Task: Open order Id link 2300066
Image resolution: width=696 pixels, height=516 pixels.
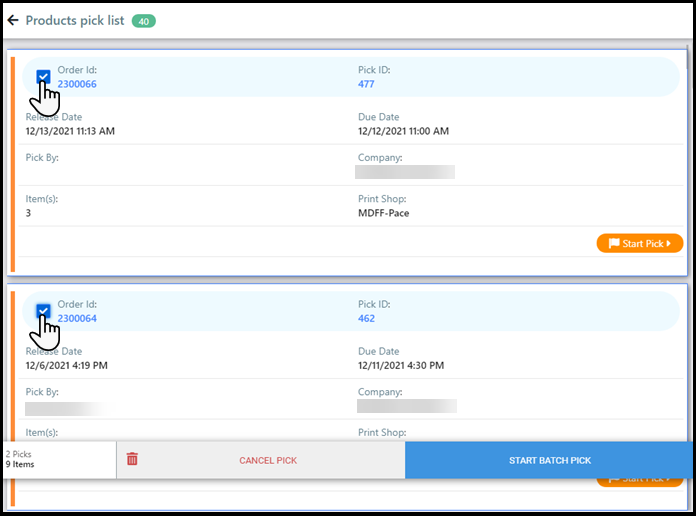Action: [x=77, y=84]
